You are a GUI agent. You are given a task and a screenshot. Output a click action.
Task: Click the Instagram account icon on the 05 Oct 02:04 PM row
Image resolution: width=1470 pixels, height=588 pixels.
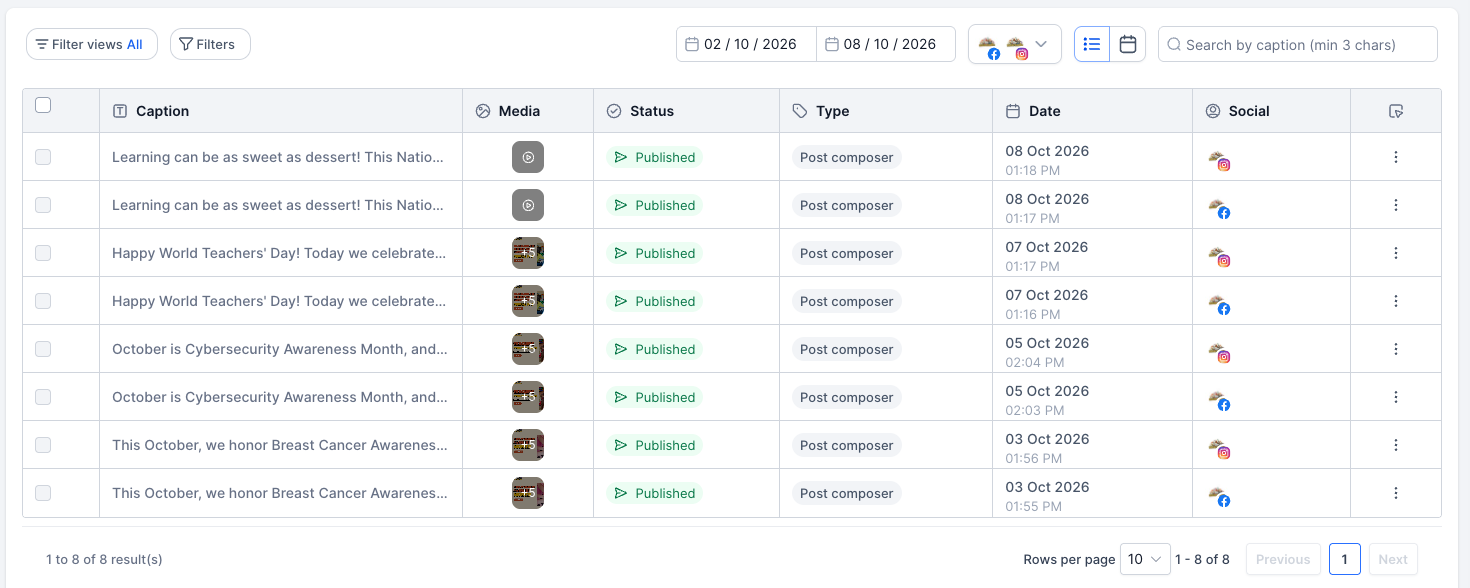coord(1218,351)
